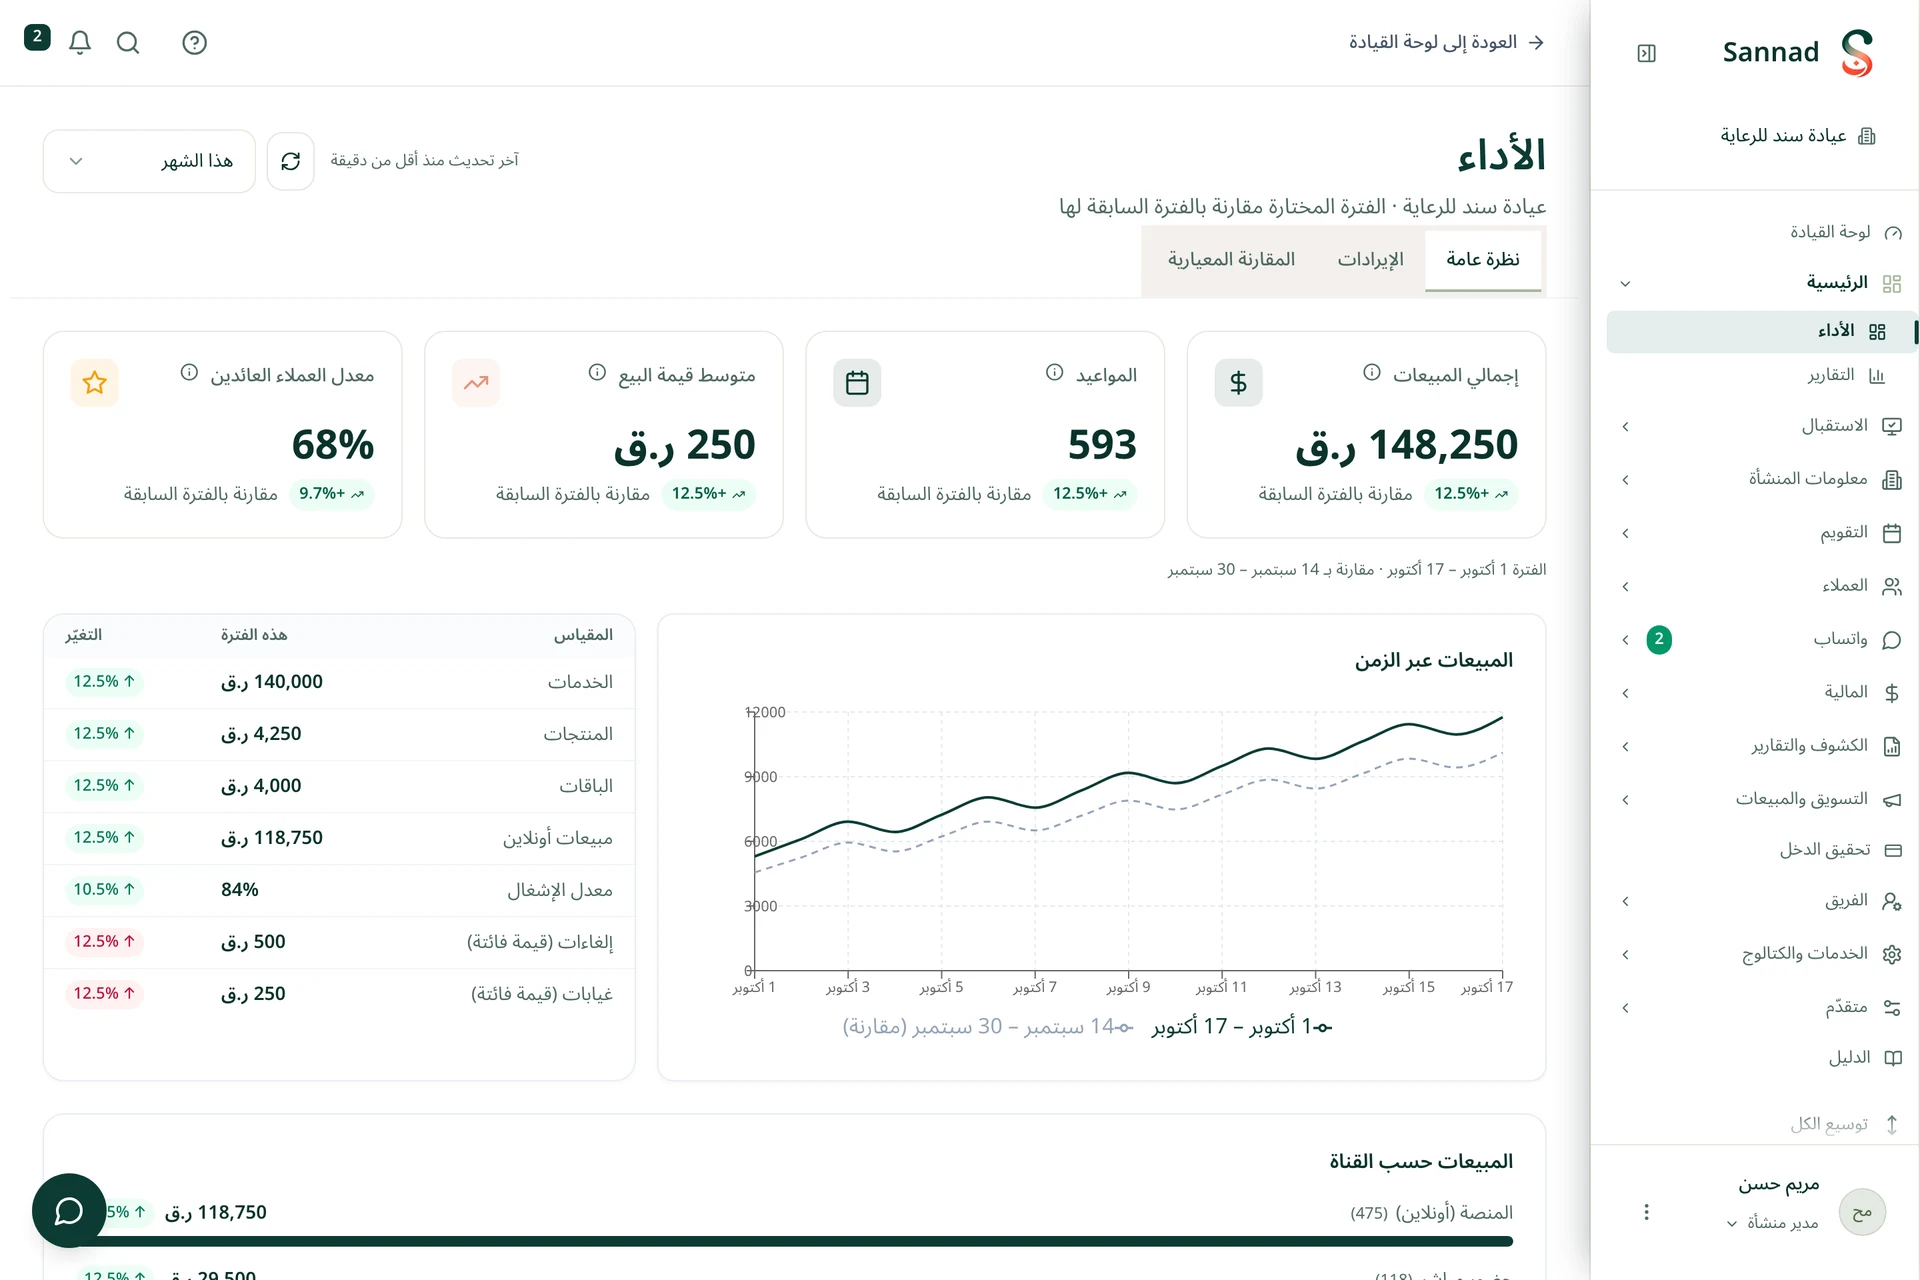The height and width of the screenshot is (1280, 1920).
Task: Click info icon next to معدل العملاء العائدين
Action: 189,373
